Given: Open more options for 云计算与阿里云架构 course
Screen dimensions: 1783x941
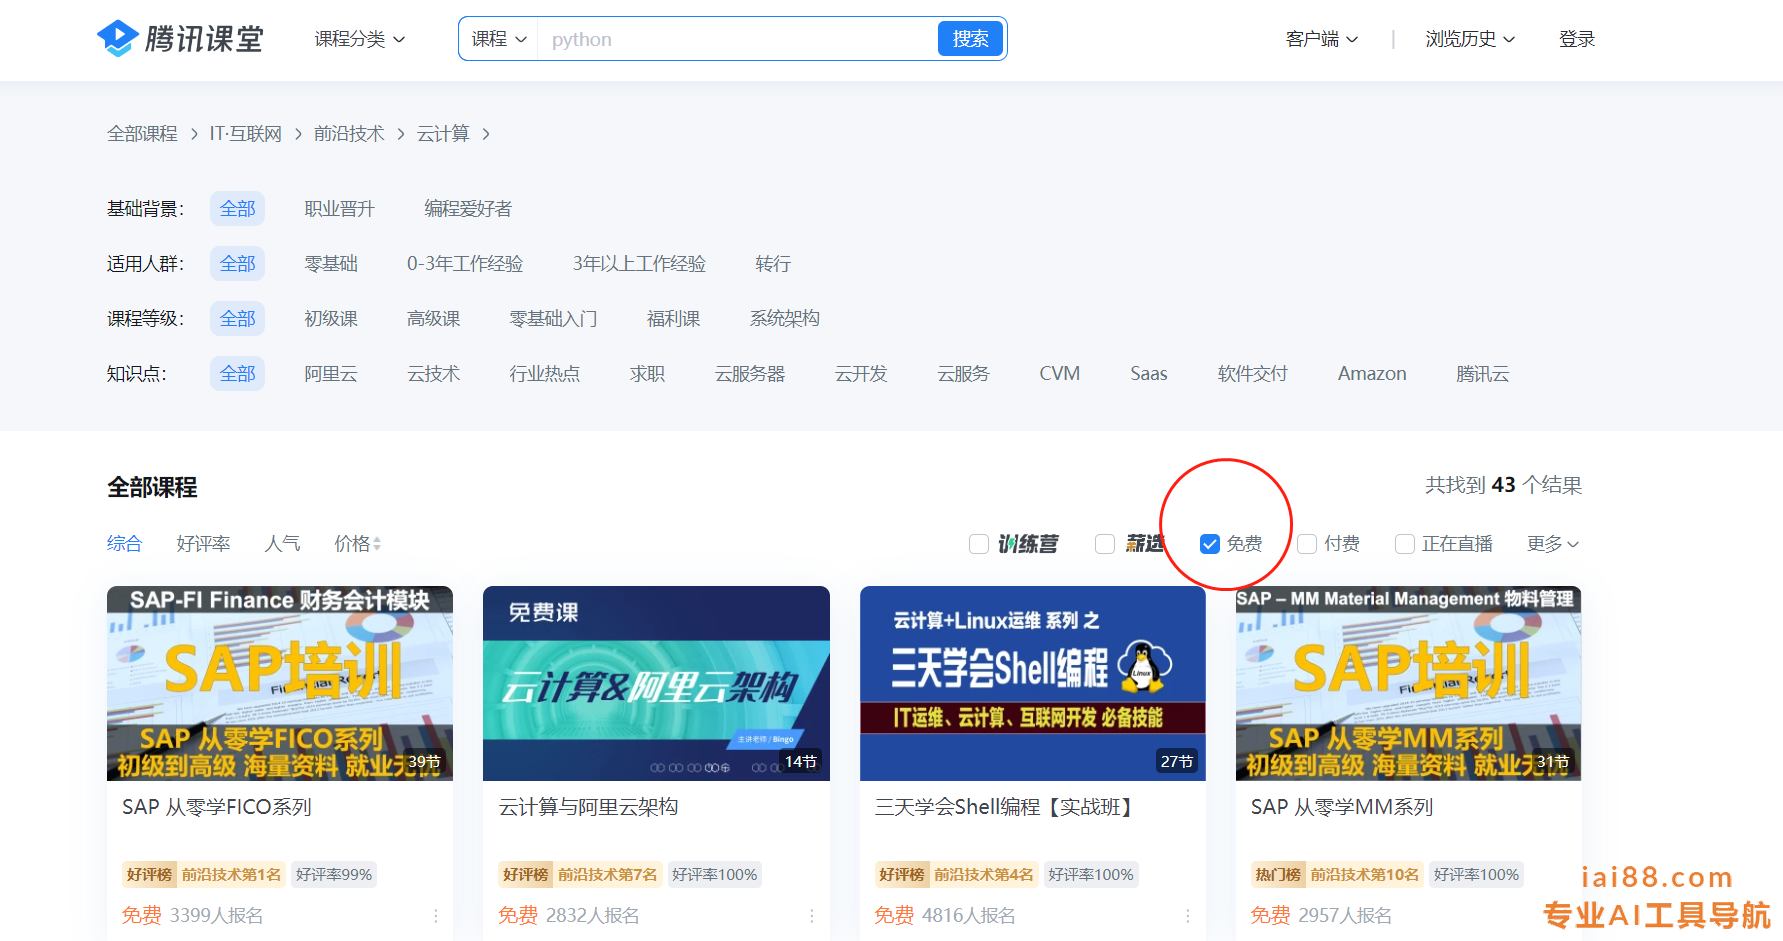Looking at the screenshot, I should (812, 916).
